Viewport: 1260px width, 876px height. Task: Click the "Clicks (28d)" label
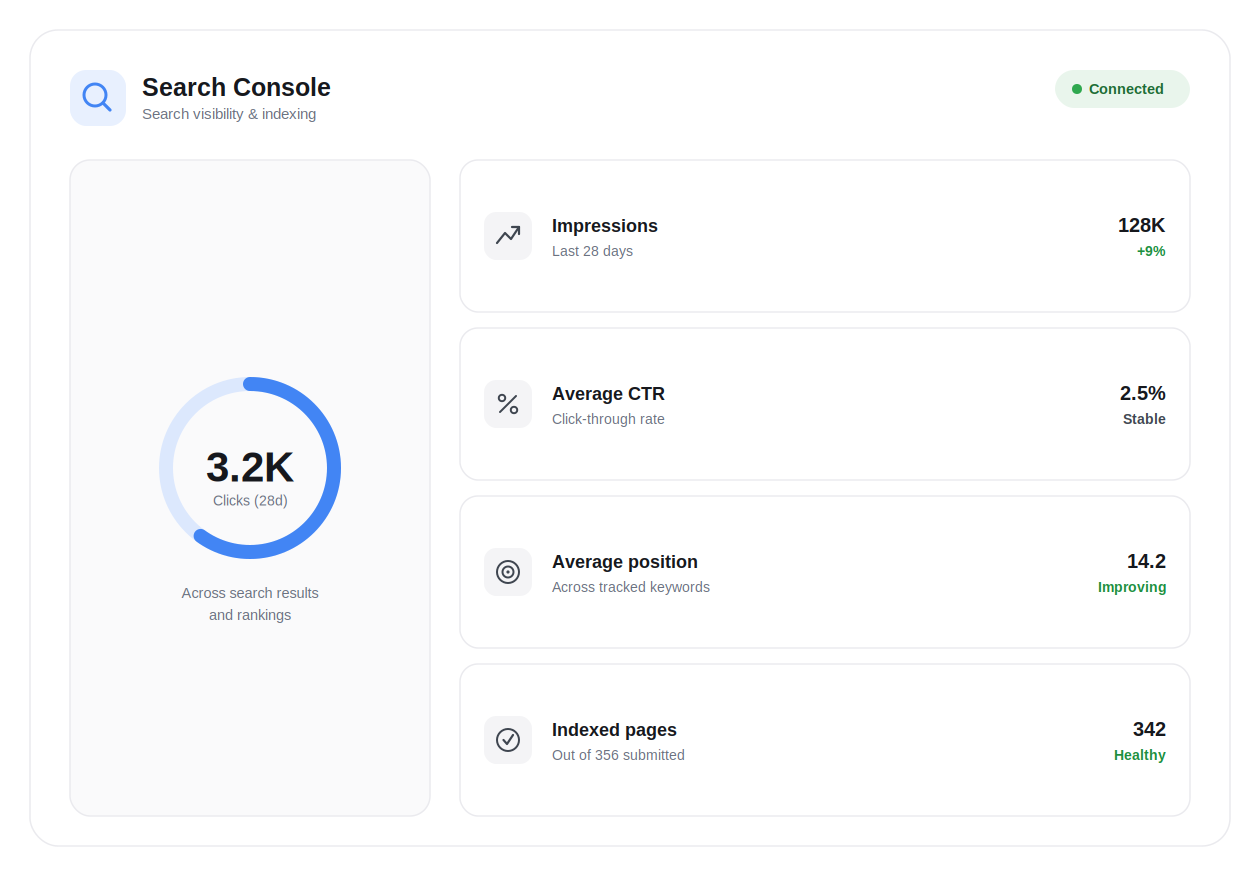click(x=250, y=500)
